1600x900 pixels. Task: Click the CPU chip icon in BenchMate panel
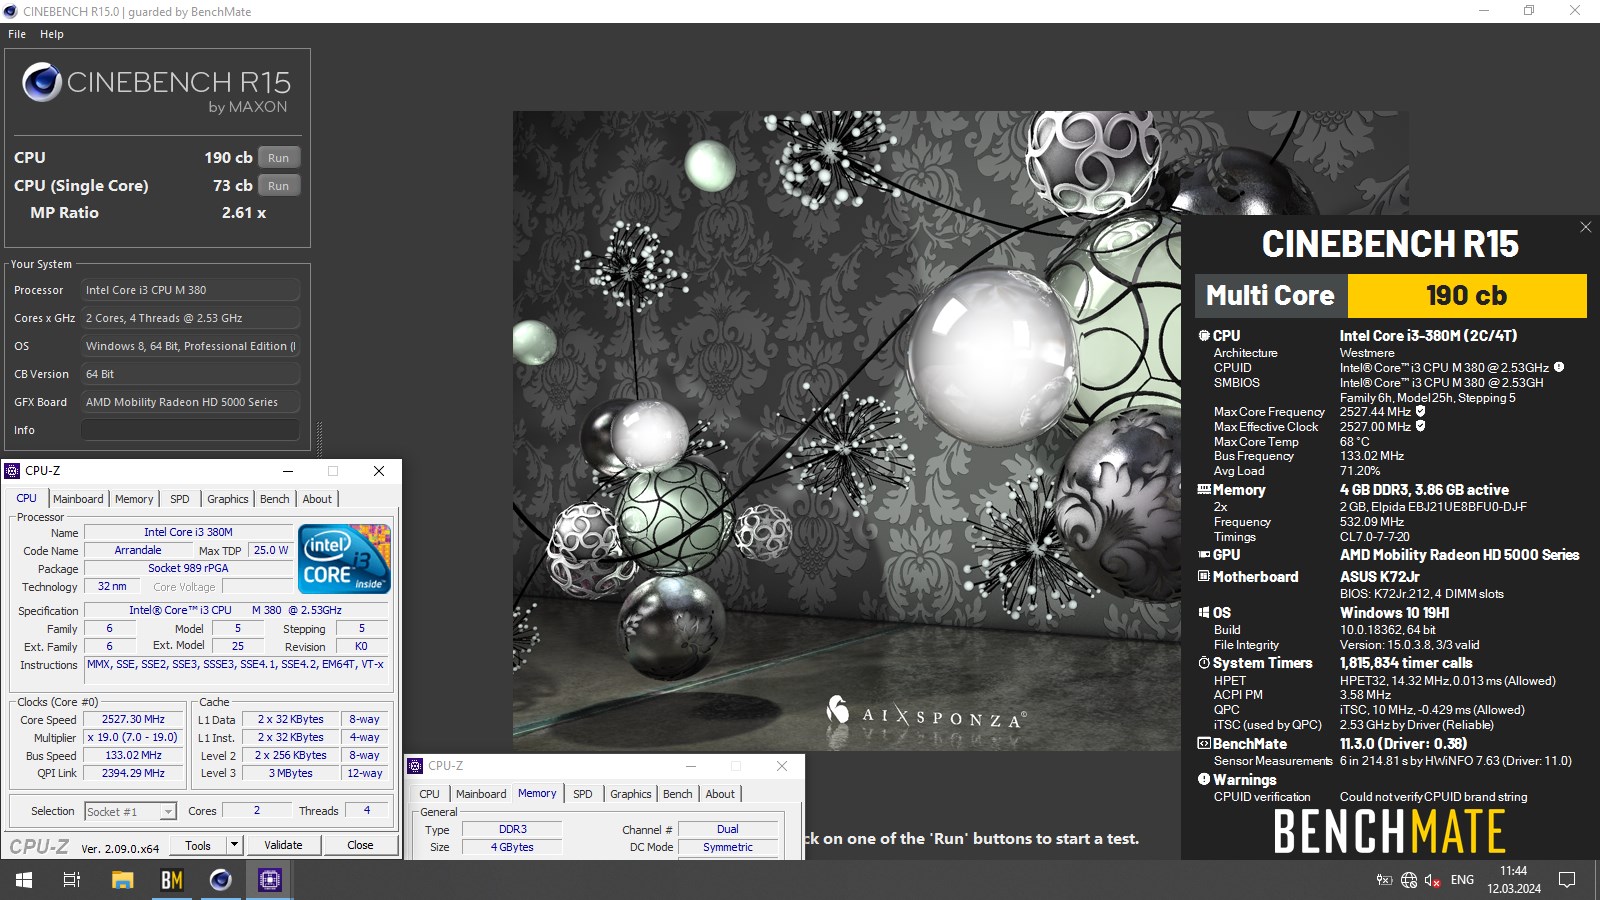click(x=1204, y=336)
